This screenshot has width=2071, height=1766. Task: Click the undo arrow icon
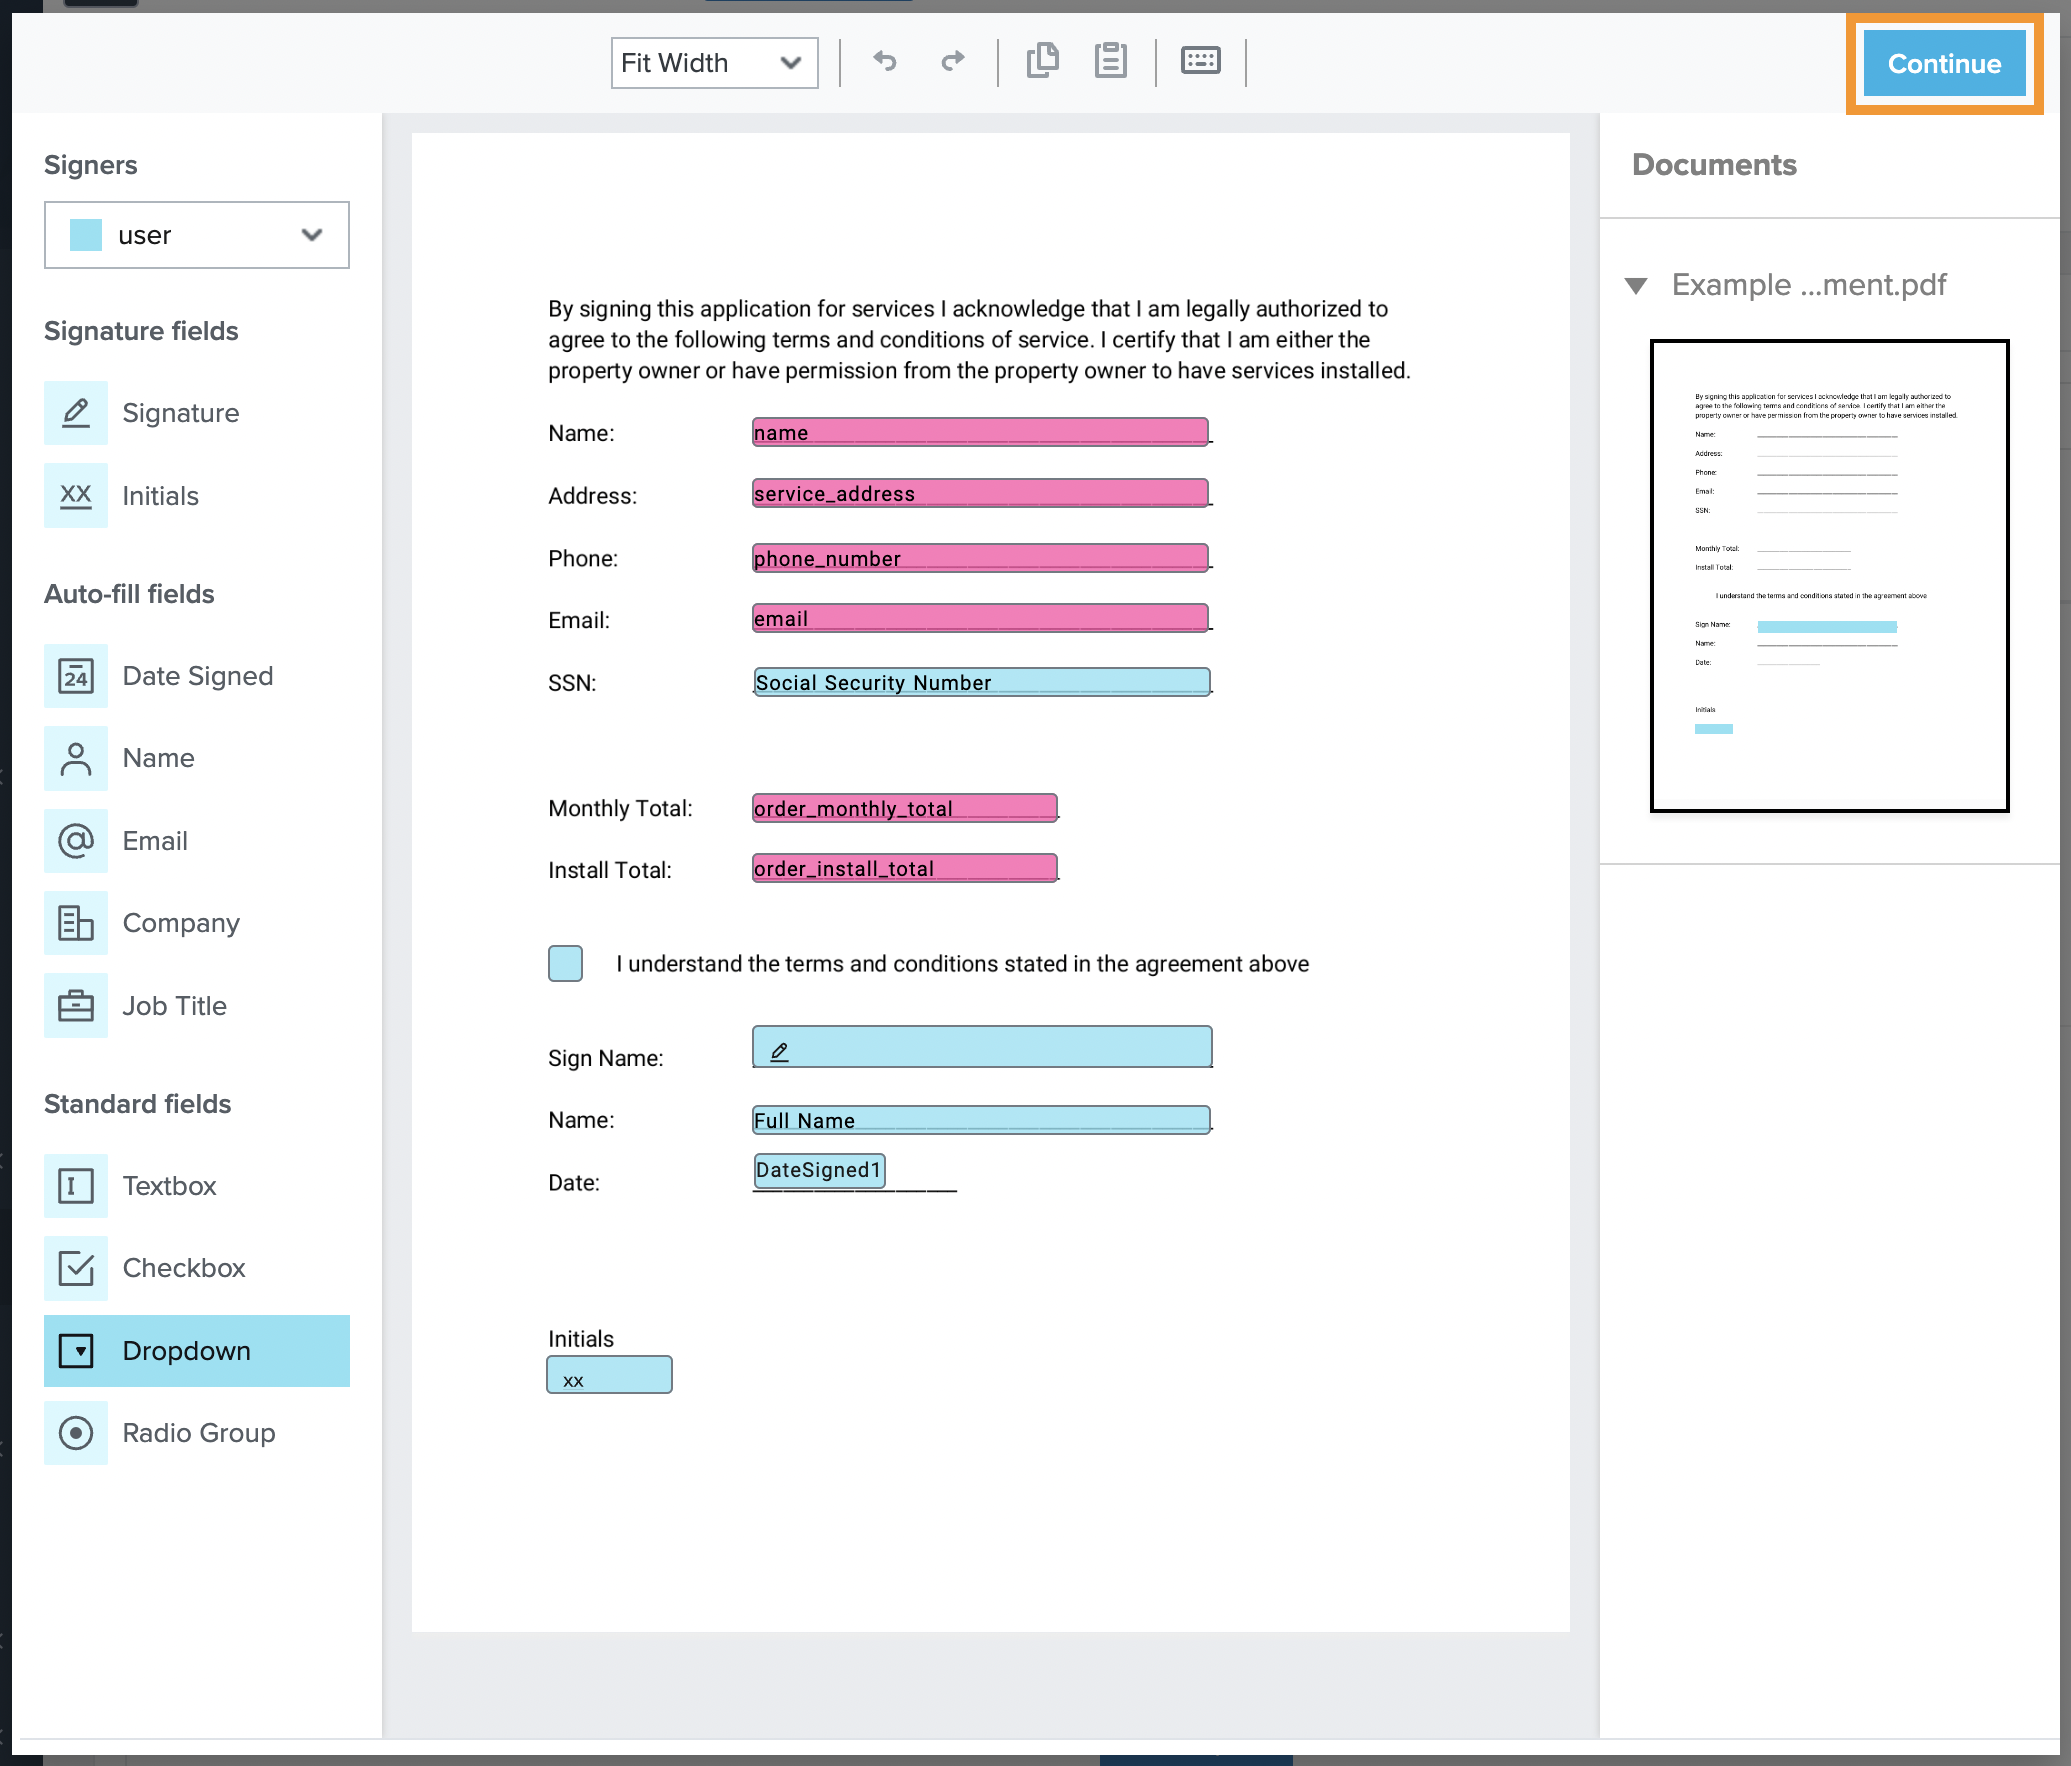point(884,62)
